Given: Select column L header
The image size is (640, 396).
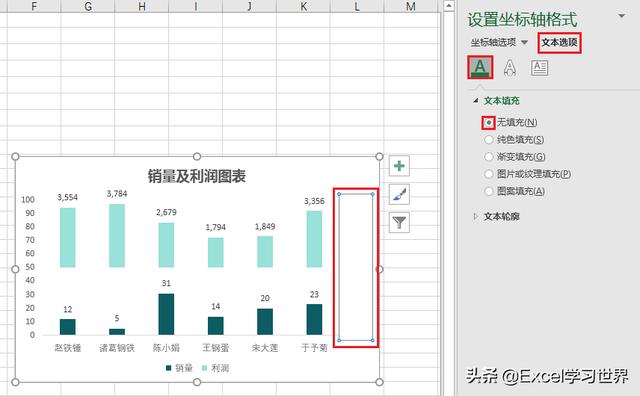Looking at the screenshot, I should 357,6.
